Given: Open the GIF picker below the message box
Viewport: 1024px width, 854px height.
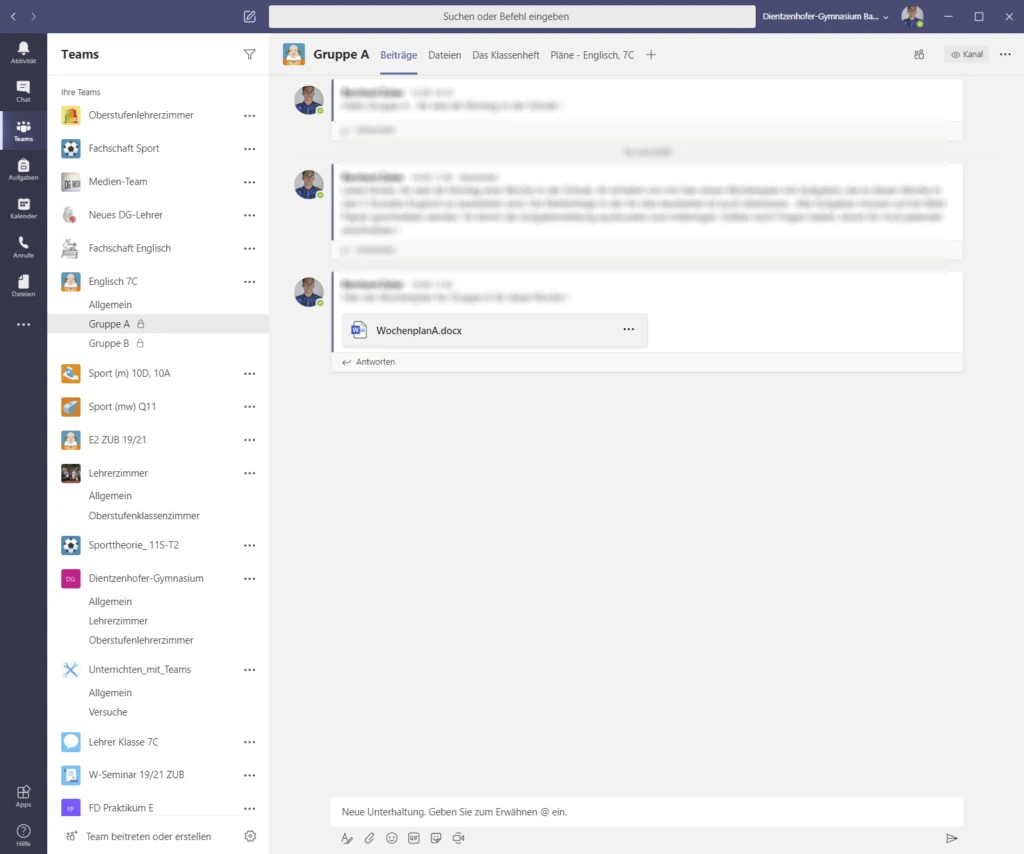Looking at the screenshot, I should click(414, 838).
